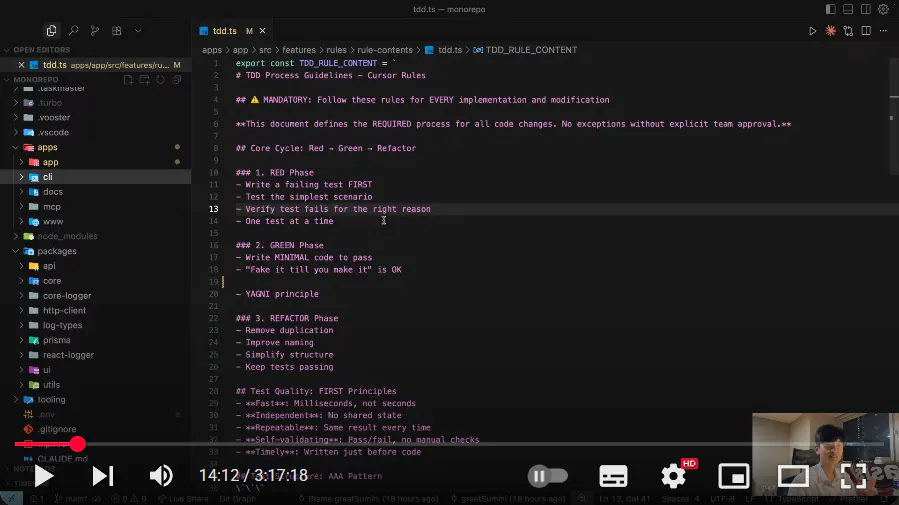Open the Source Control view icon
The image size is (899, 505).
tap(95, 31)
